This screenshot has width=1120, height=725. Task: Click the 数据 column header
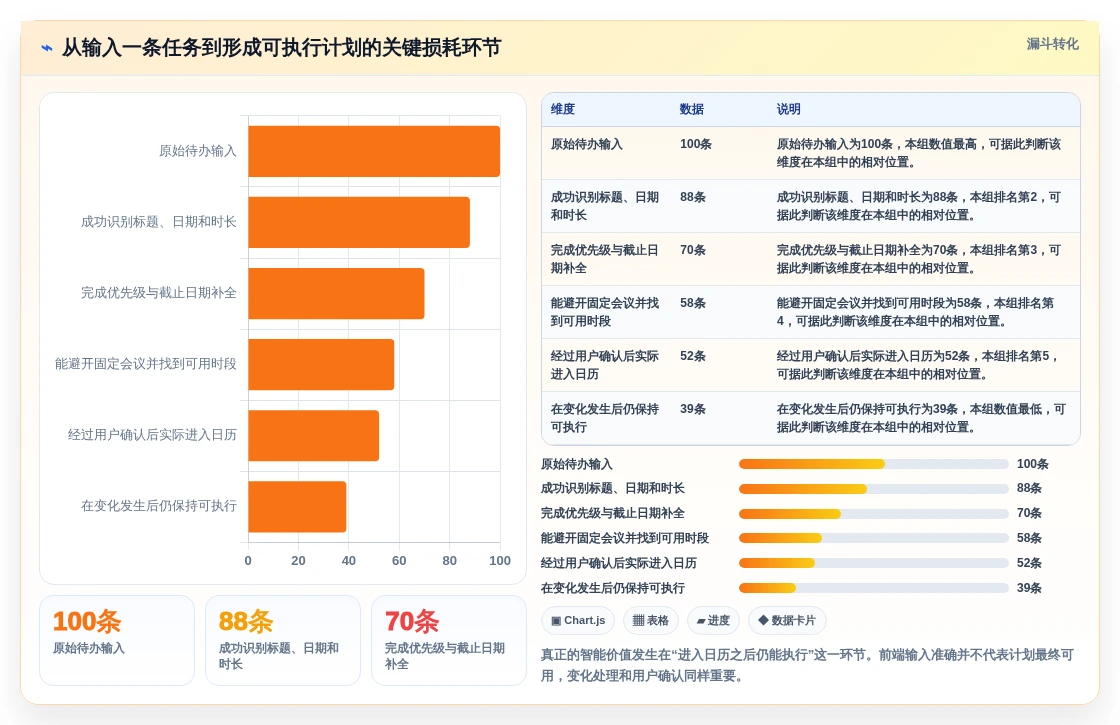click(691, 109)
